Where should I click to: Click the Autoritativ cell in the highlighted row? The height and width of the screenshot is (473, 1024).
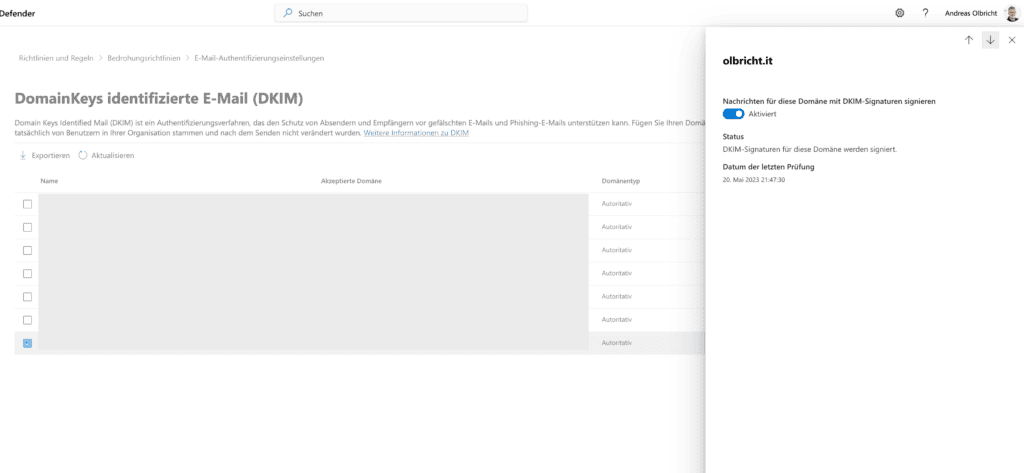pos(616,343)
